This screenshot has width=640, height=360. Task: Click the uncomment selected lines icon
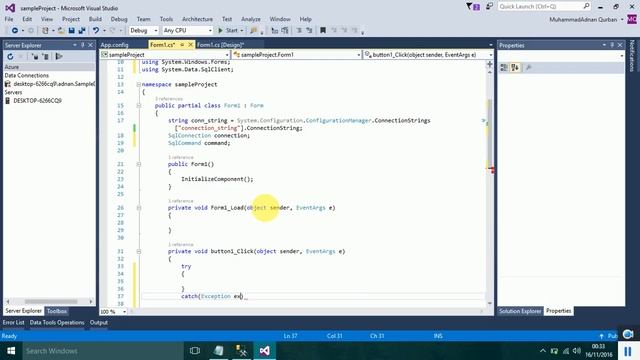tap(309, 31)
